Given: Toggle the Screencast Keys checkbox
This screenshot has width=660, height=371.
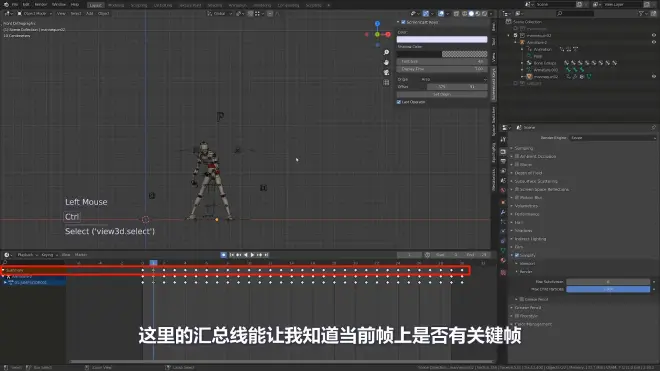Looking at the screenshot, I should coord(403,22).
